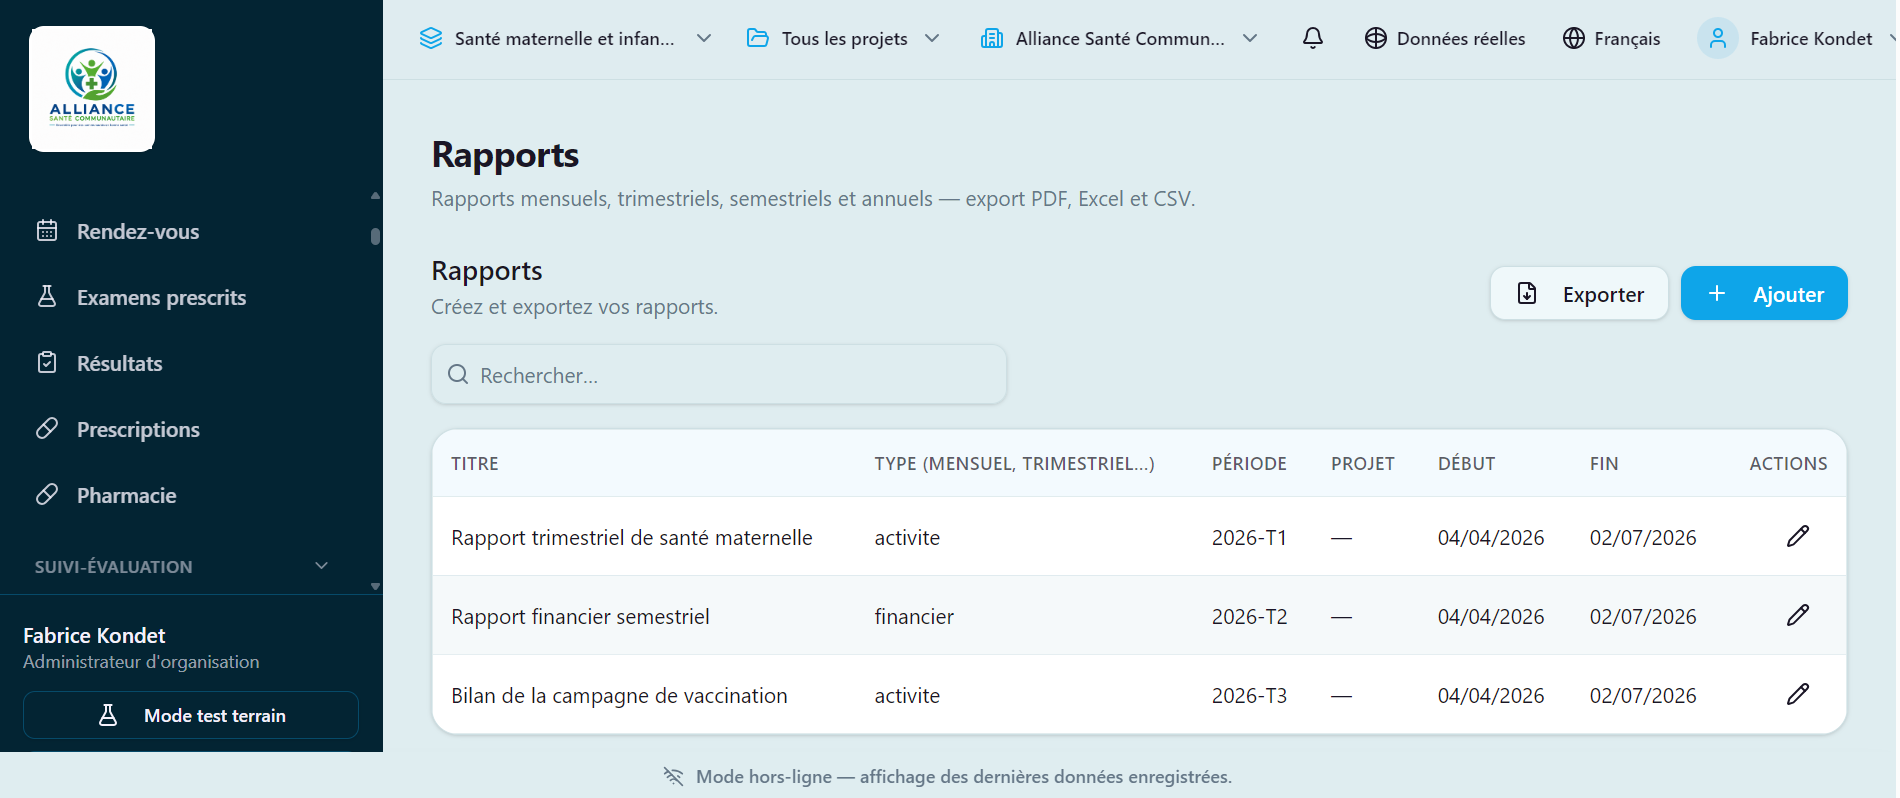Focus the Rechercher search field
Screen dimensions: 1900x798
pos(719,374)
